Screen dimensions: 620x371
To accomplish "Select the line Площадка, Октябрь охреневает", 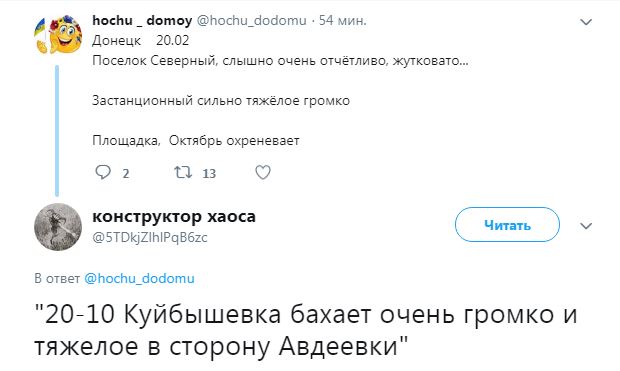I will 196,140.
